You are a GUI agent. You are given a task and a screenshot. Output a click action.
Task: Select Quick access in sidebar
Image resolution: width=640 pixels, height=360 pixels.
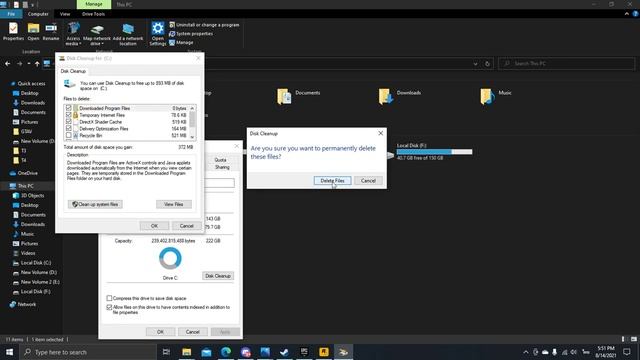pos(31,83)
